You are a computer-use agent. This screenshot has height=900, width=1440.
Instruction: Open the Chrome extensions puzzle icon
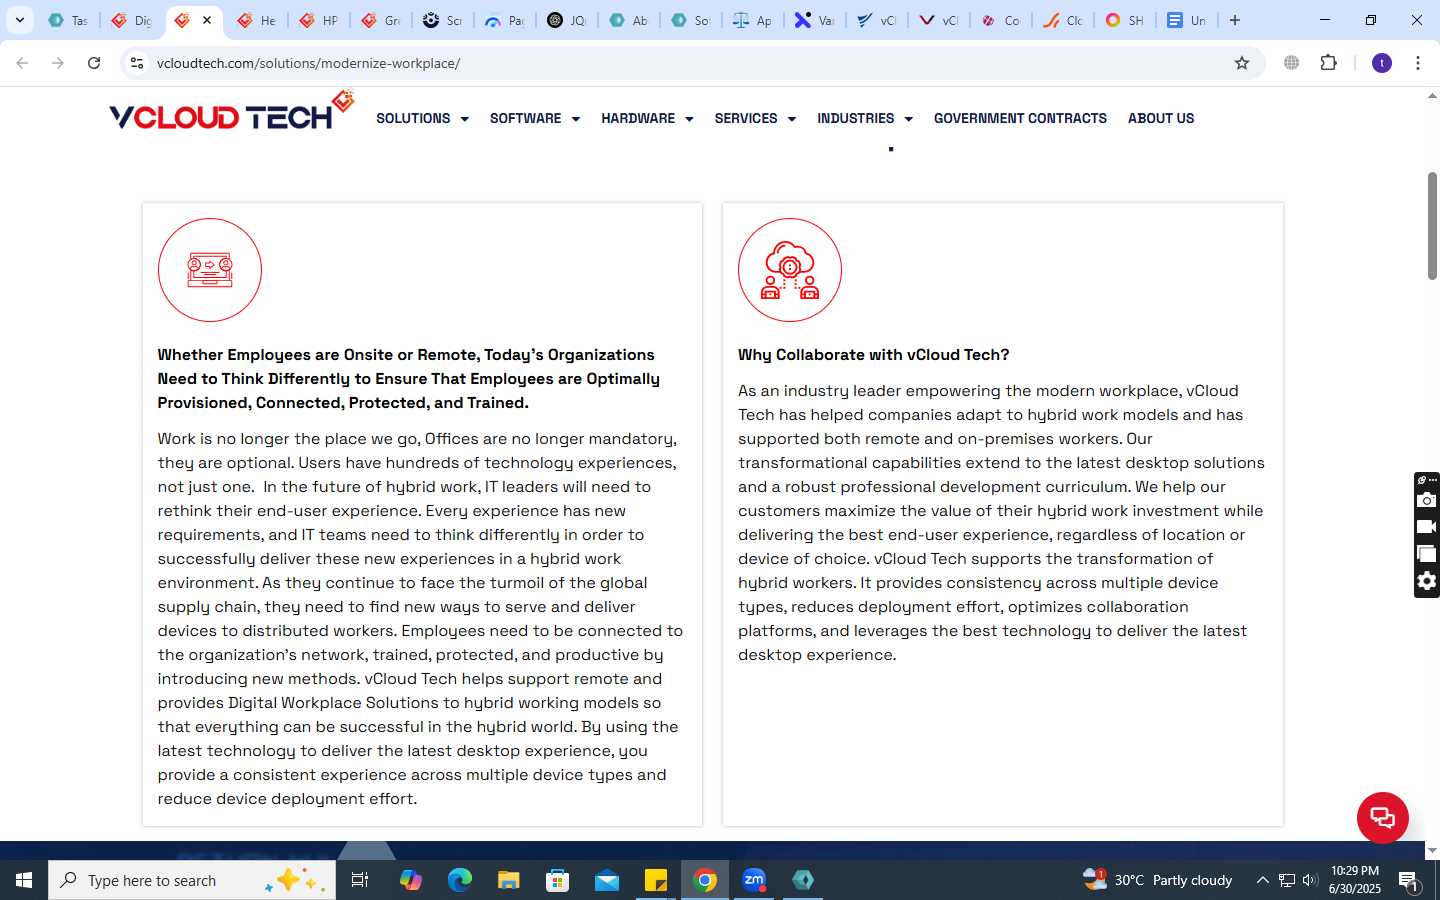(1328, 63)
